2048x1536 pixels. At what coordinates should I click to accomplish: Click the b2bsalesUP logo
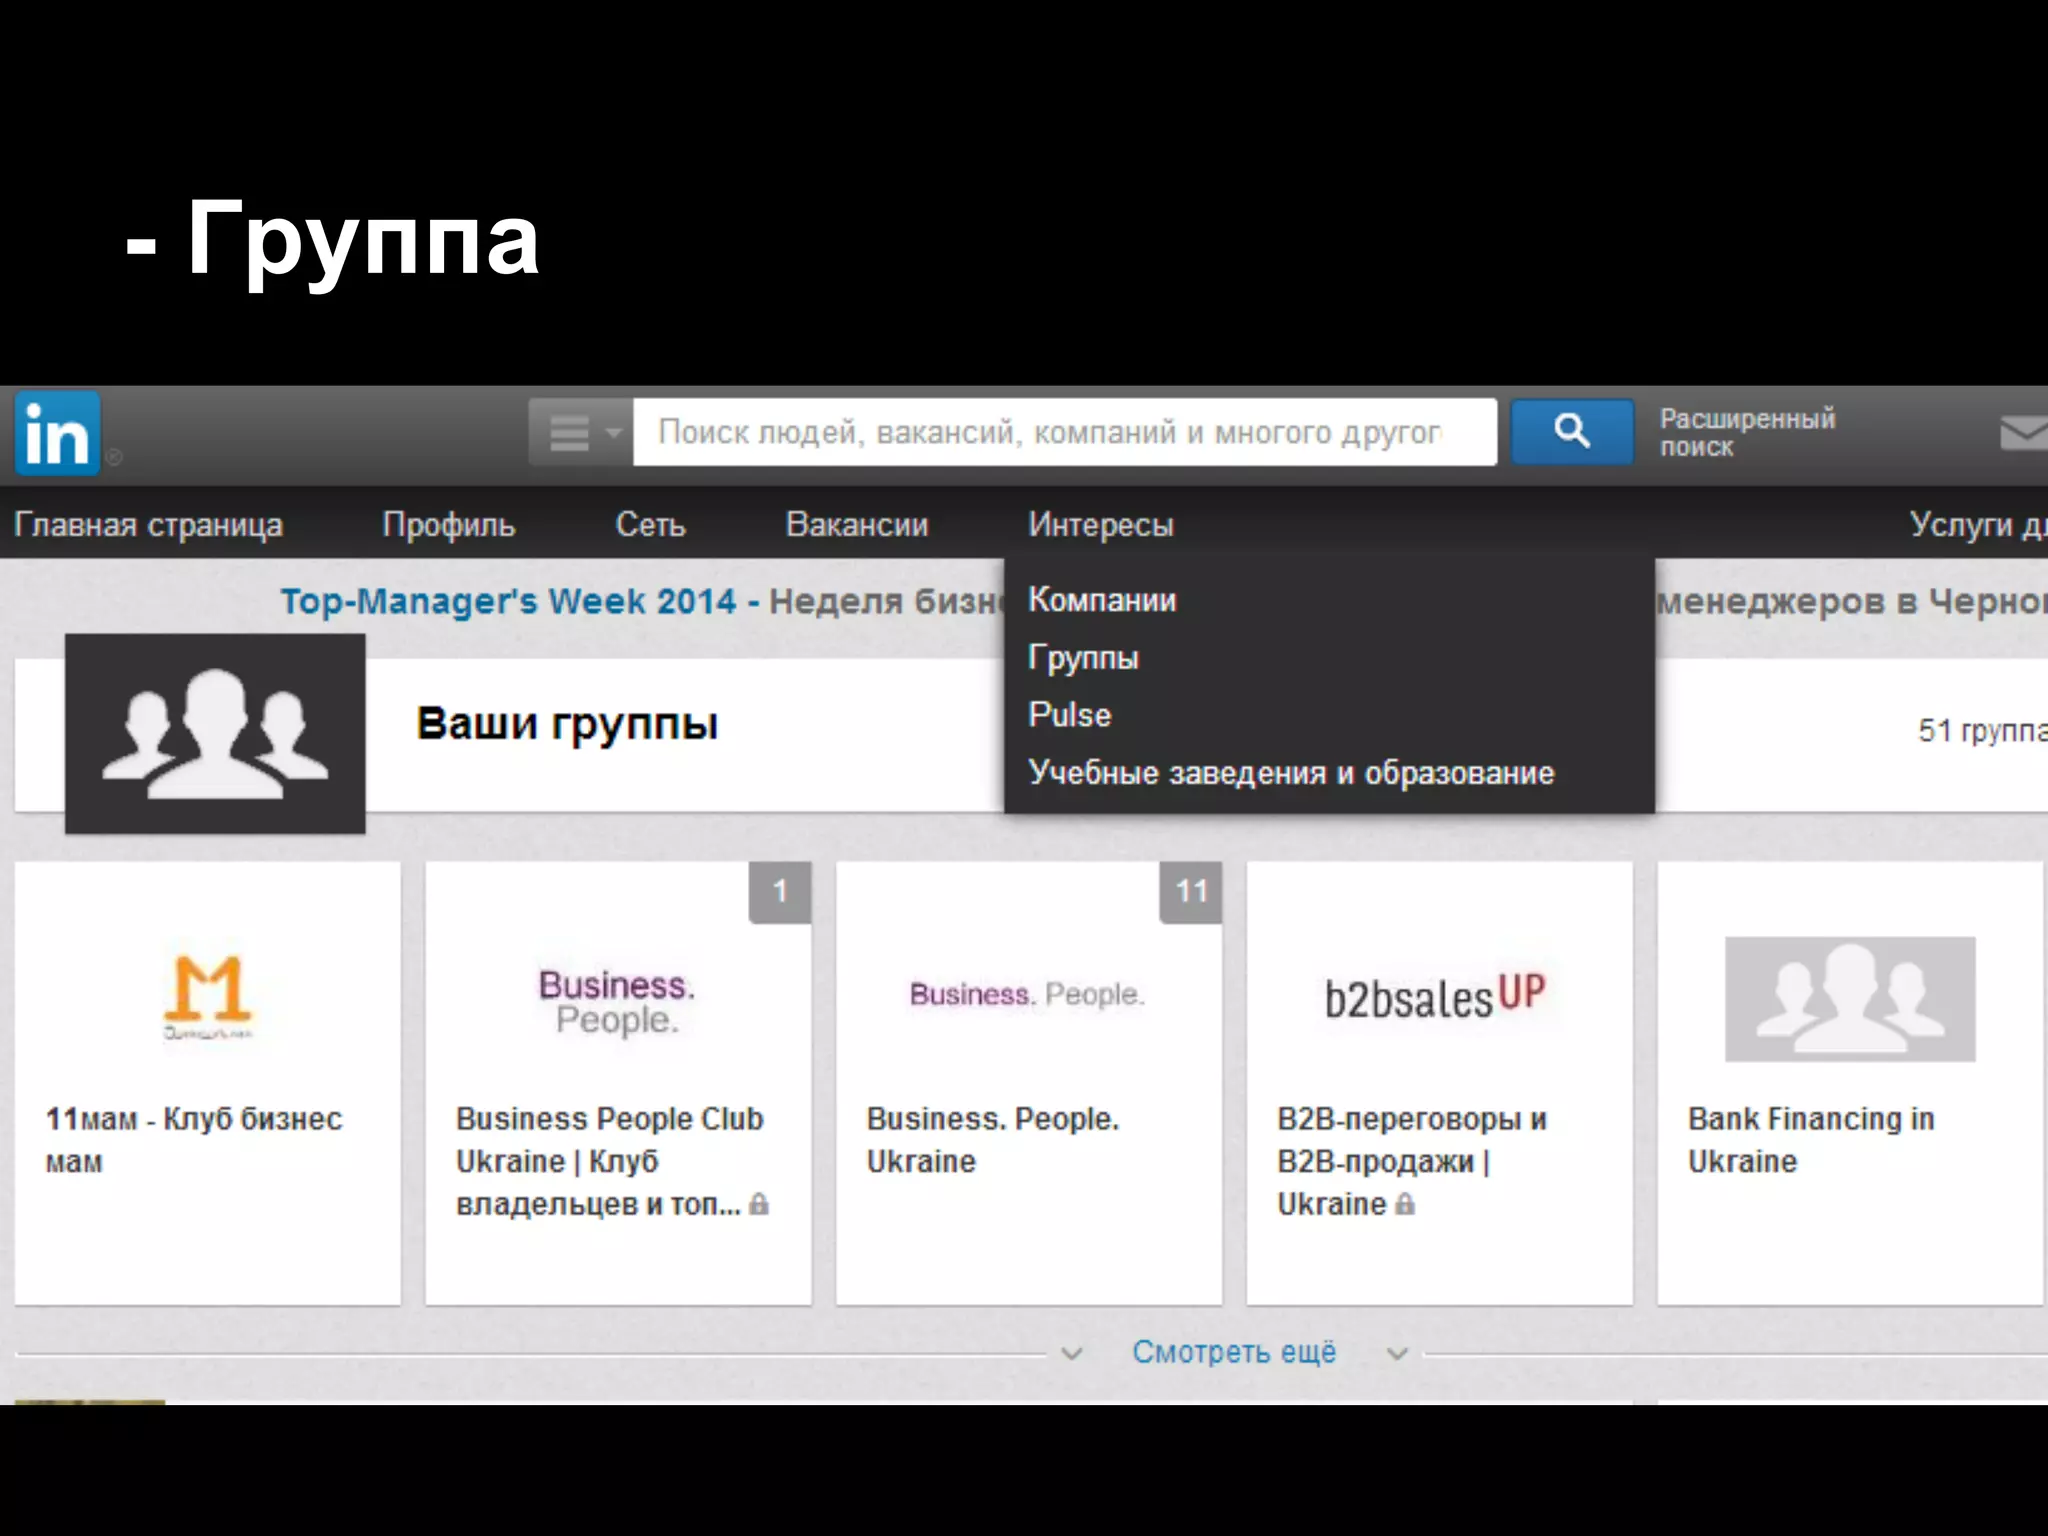coord(1435,996)
